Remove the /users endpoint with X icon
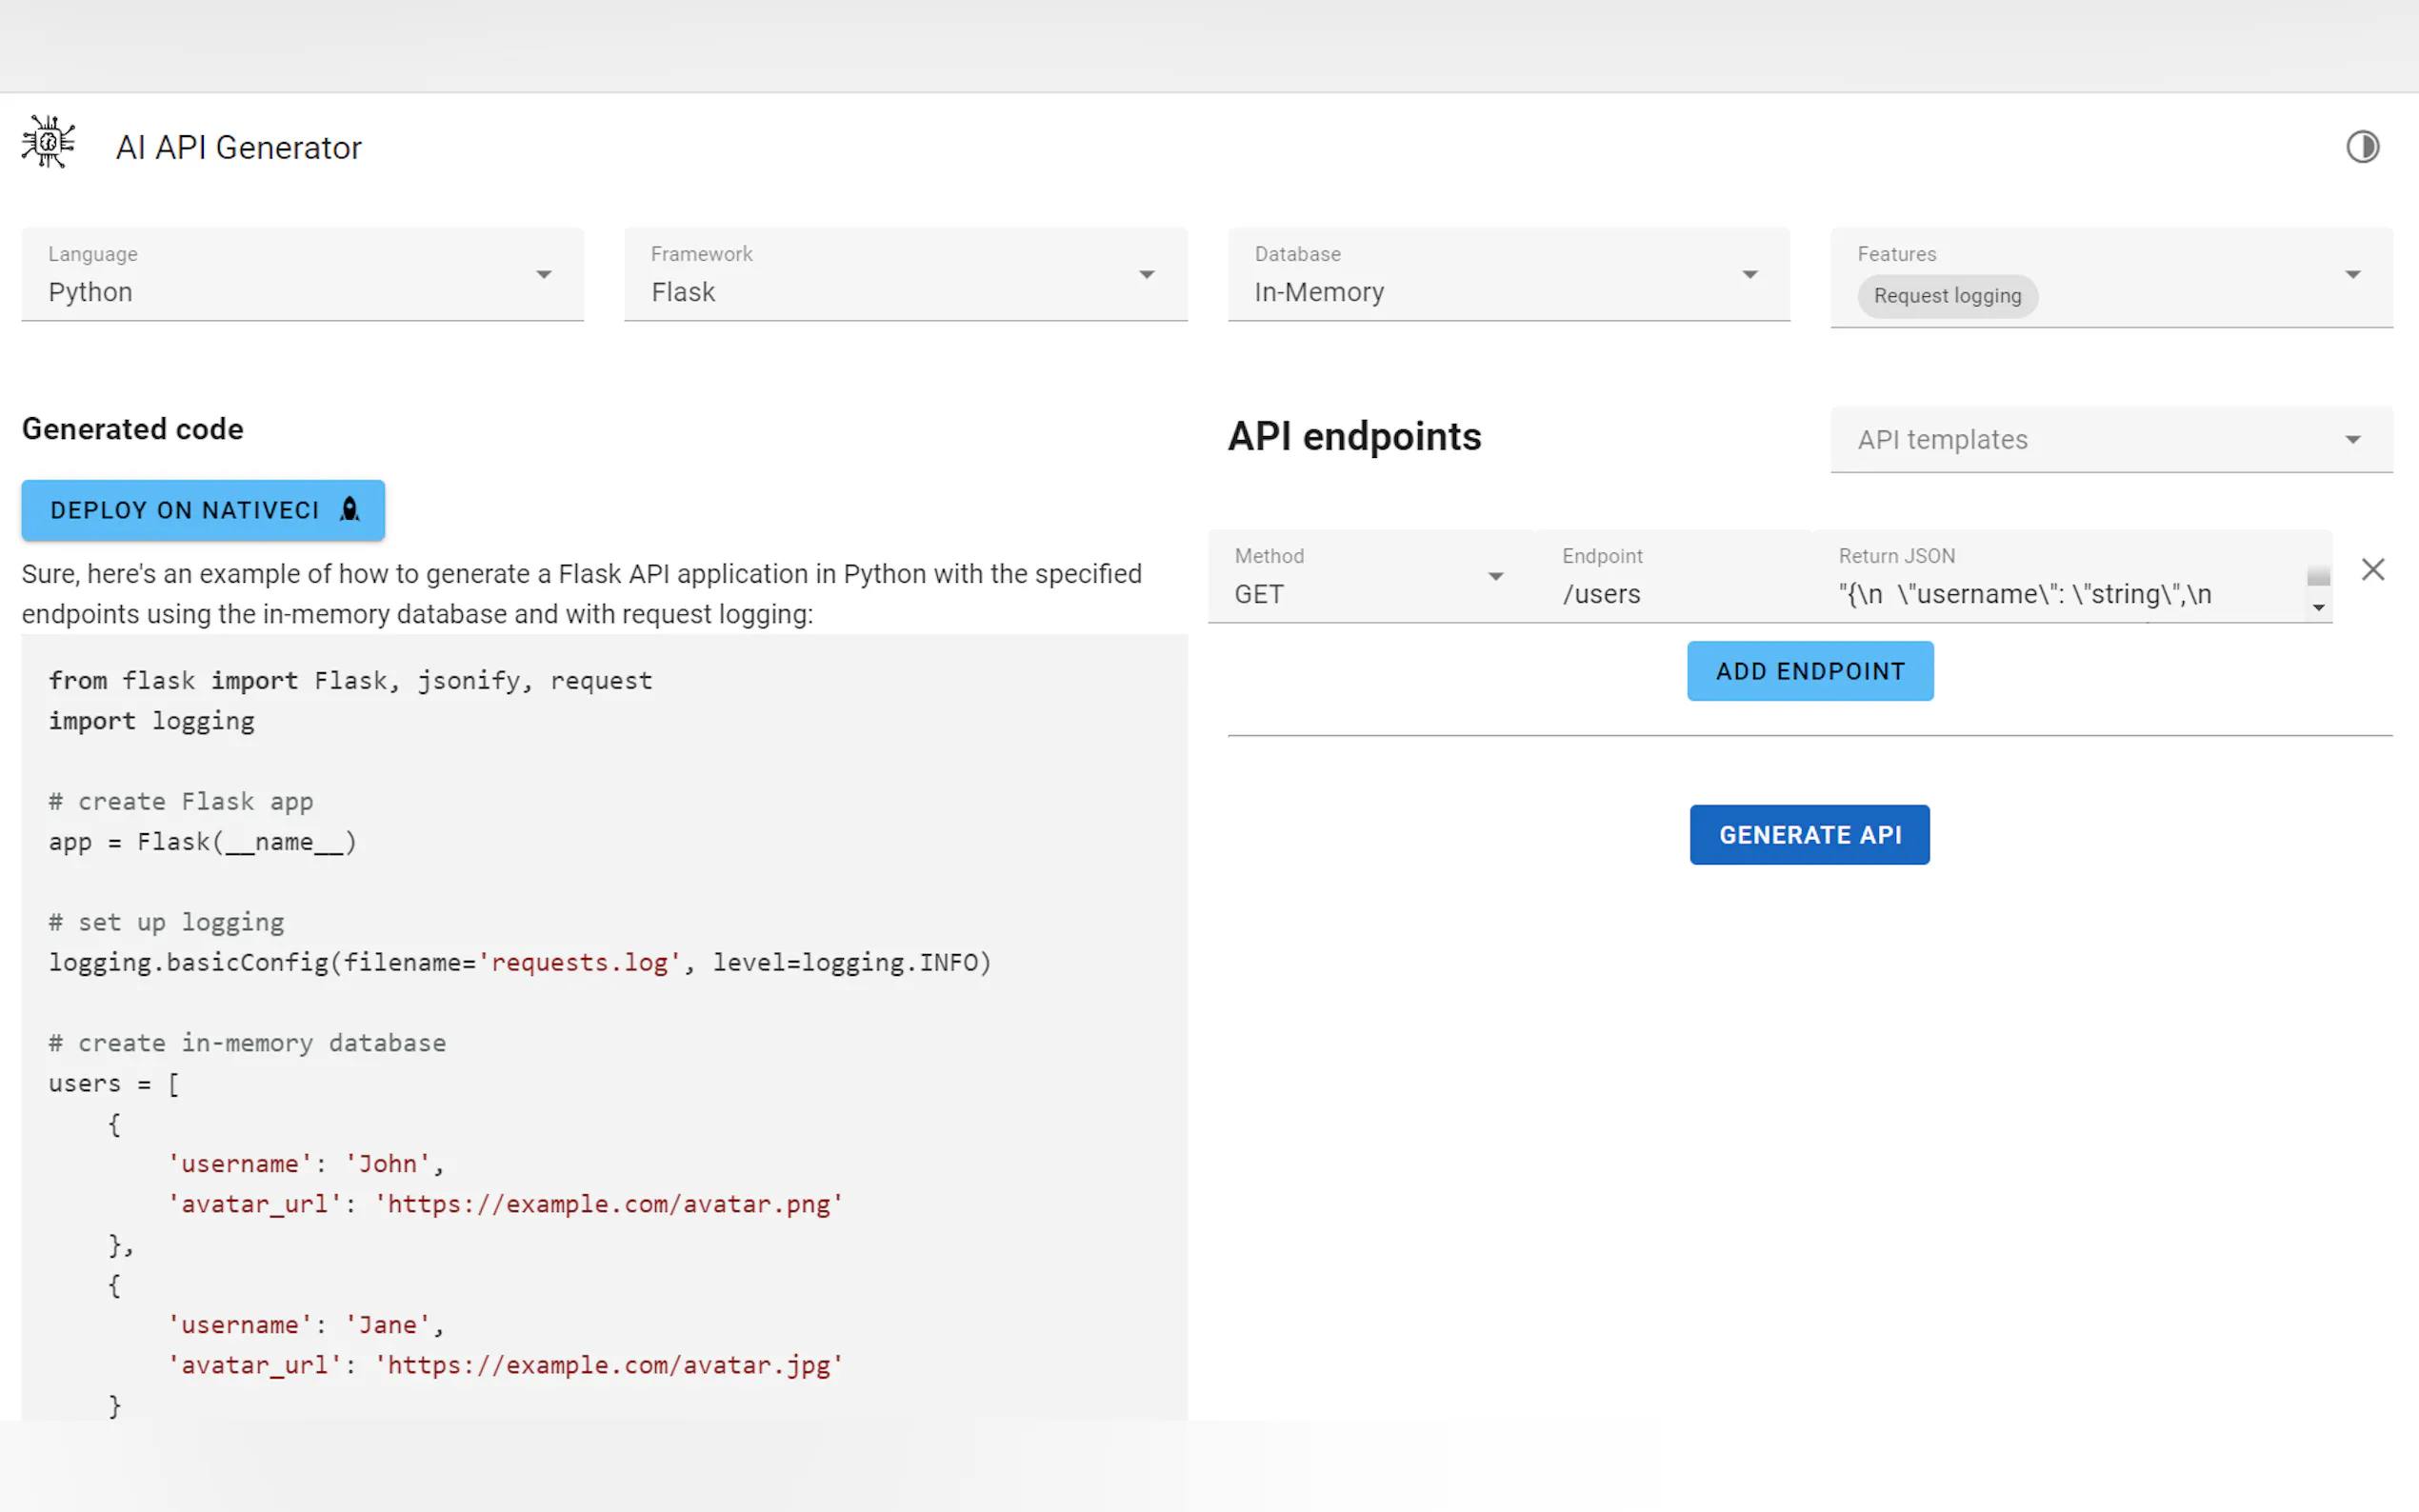The image size is (2419, 1512). [x=2372, y=570]
